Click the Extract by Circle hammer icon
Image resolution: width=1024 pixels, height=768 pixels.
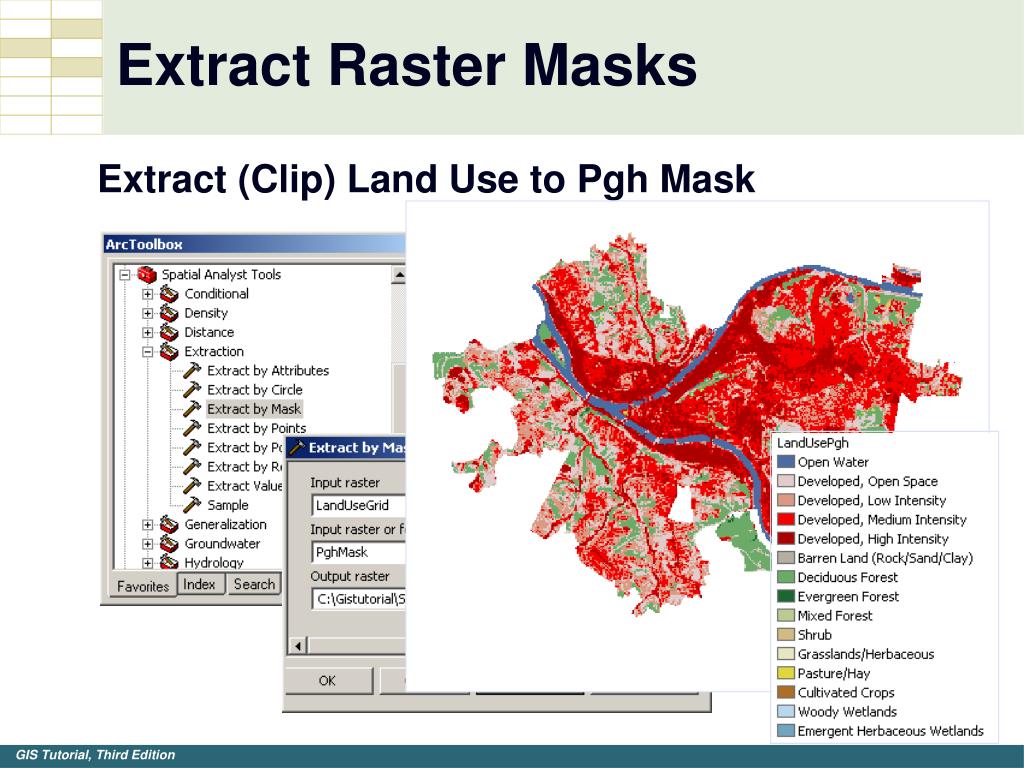pyautogui.click(x=192, y=390)
